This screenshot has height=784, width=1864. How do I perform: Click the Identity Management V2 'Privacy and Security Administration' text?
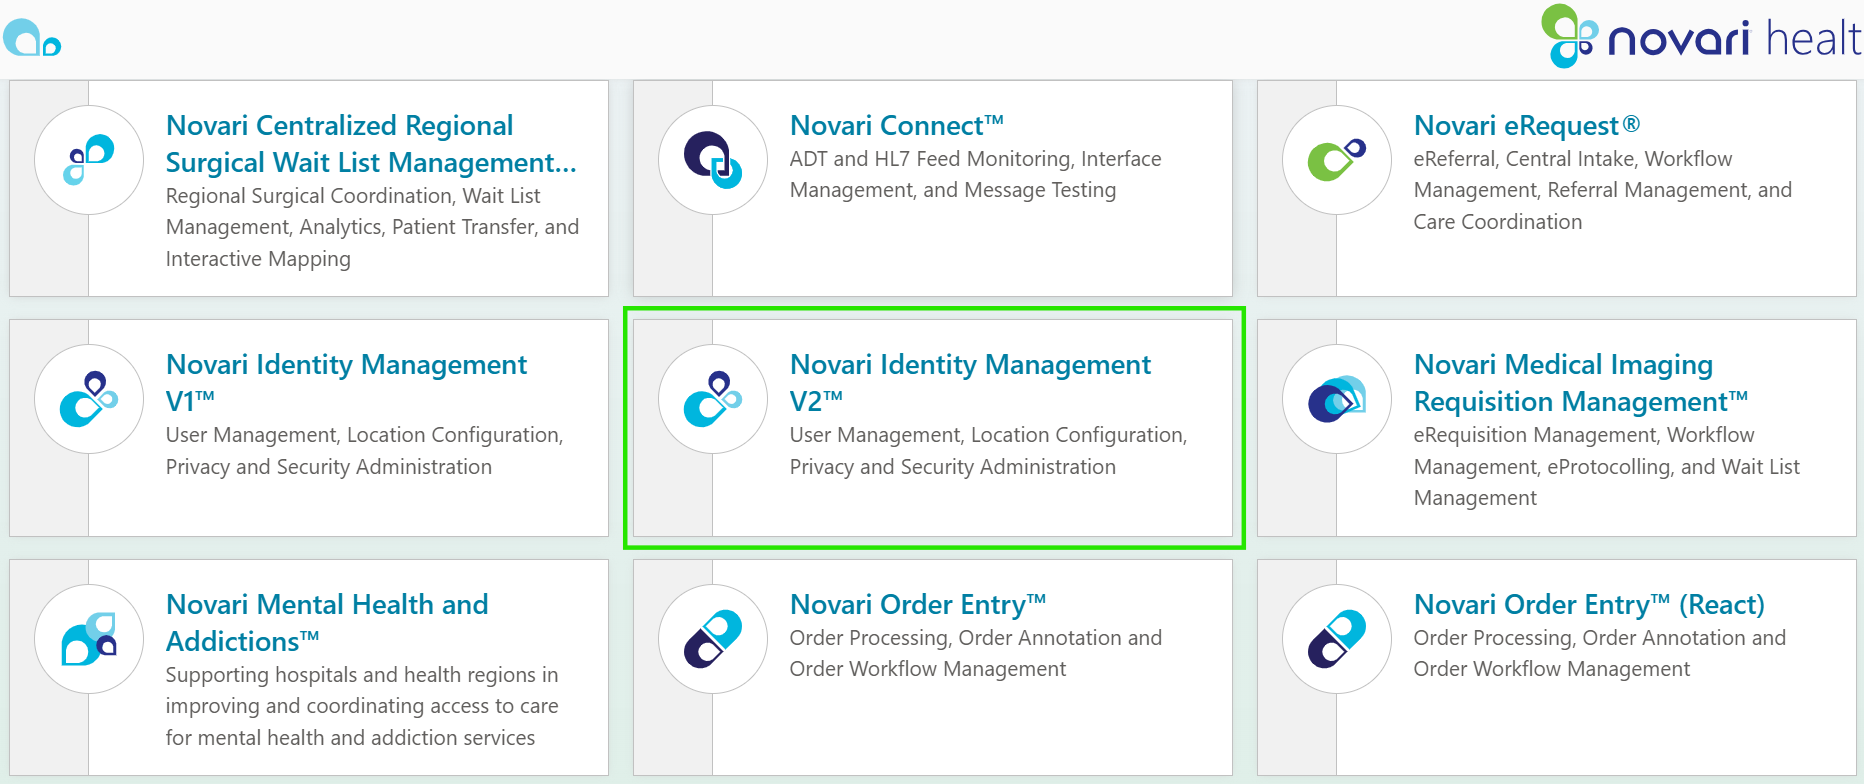coord(953,467)
